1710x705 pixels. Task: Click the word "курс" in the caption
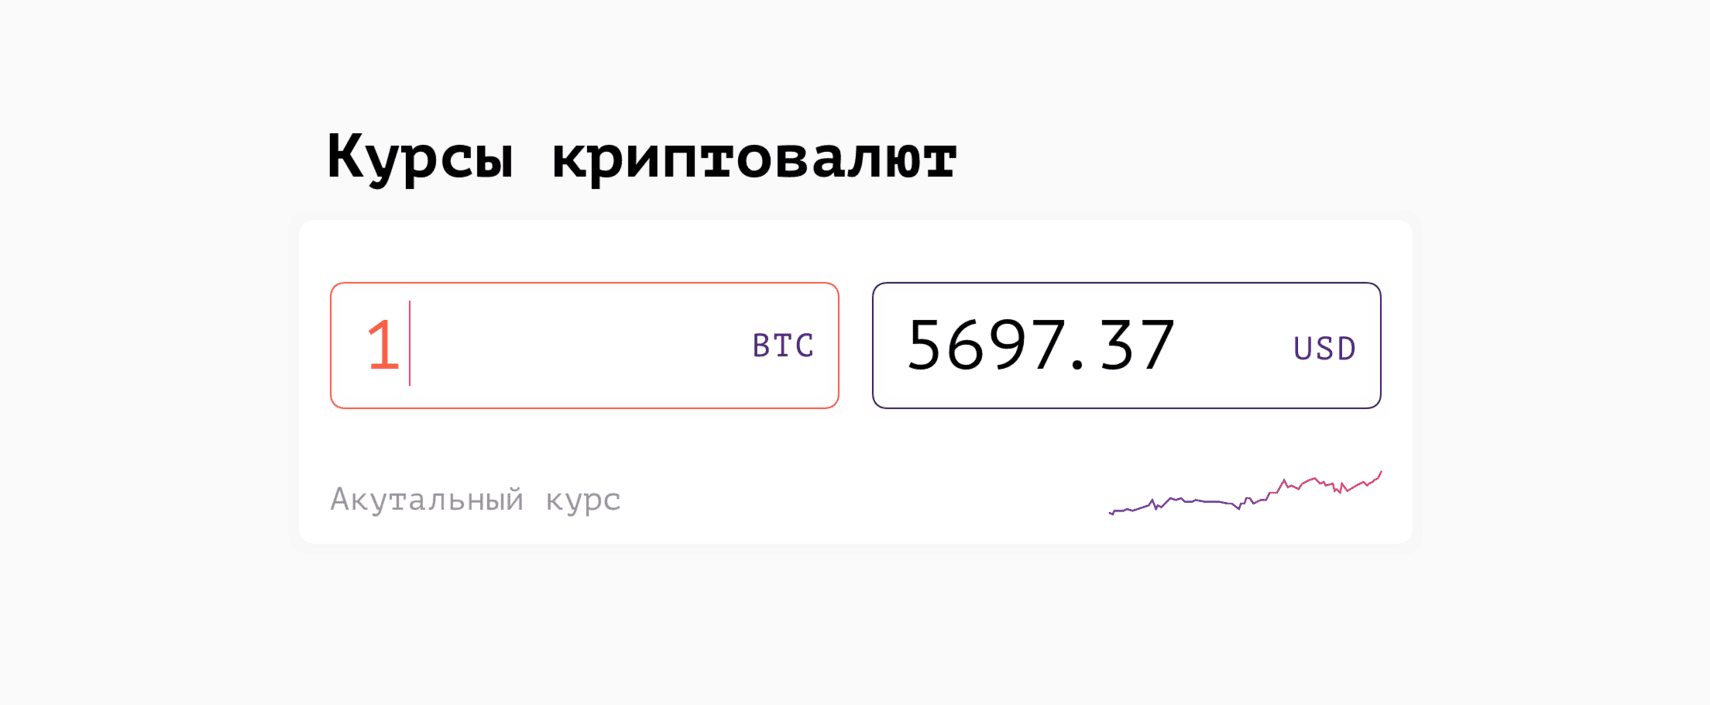pyautogui.click(x=583, y=499)
